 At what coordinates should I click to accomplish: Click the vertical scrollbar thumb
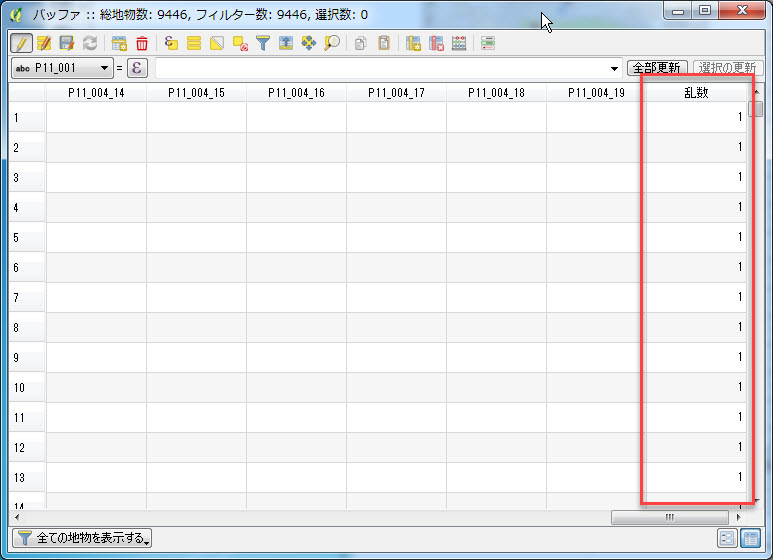[755, 109]
